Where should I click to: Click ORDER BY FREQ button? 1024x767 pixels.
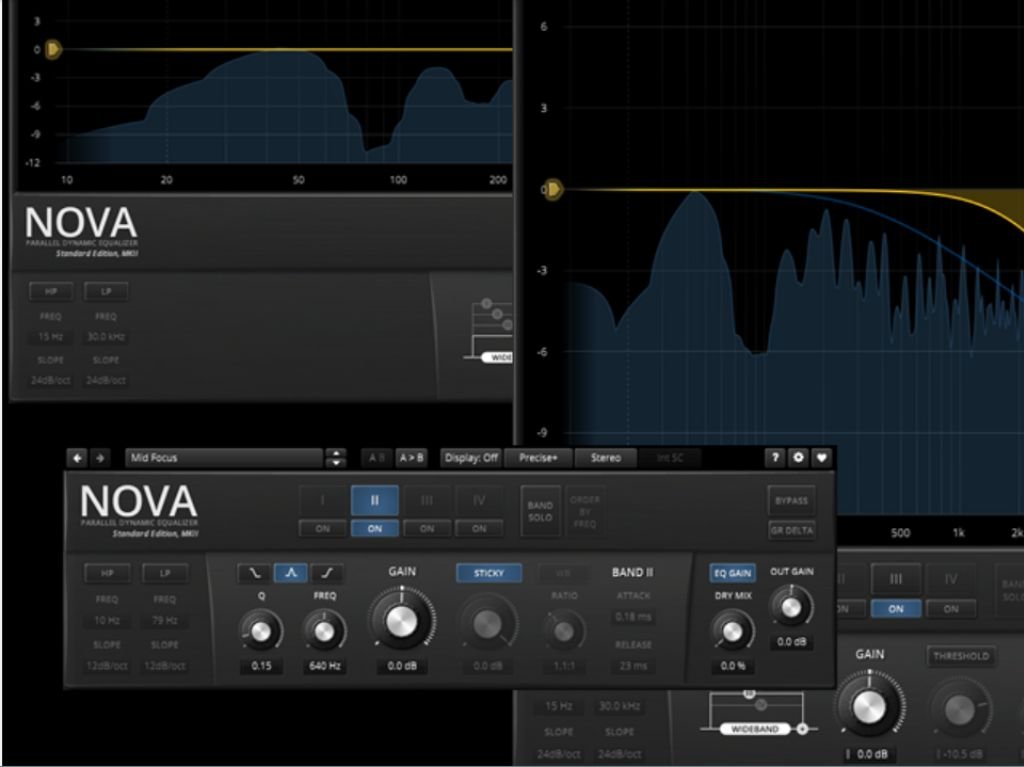[x=584, y=512]
